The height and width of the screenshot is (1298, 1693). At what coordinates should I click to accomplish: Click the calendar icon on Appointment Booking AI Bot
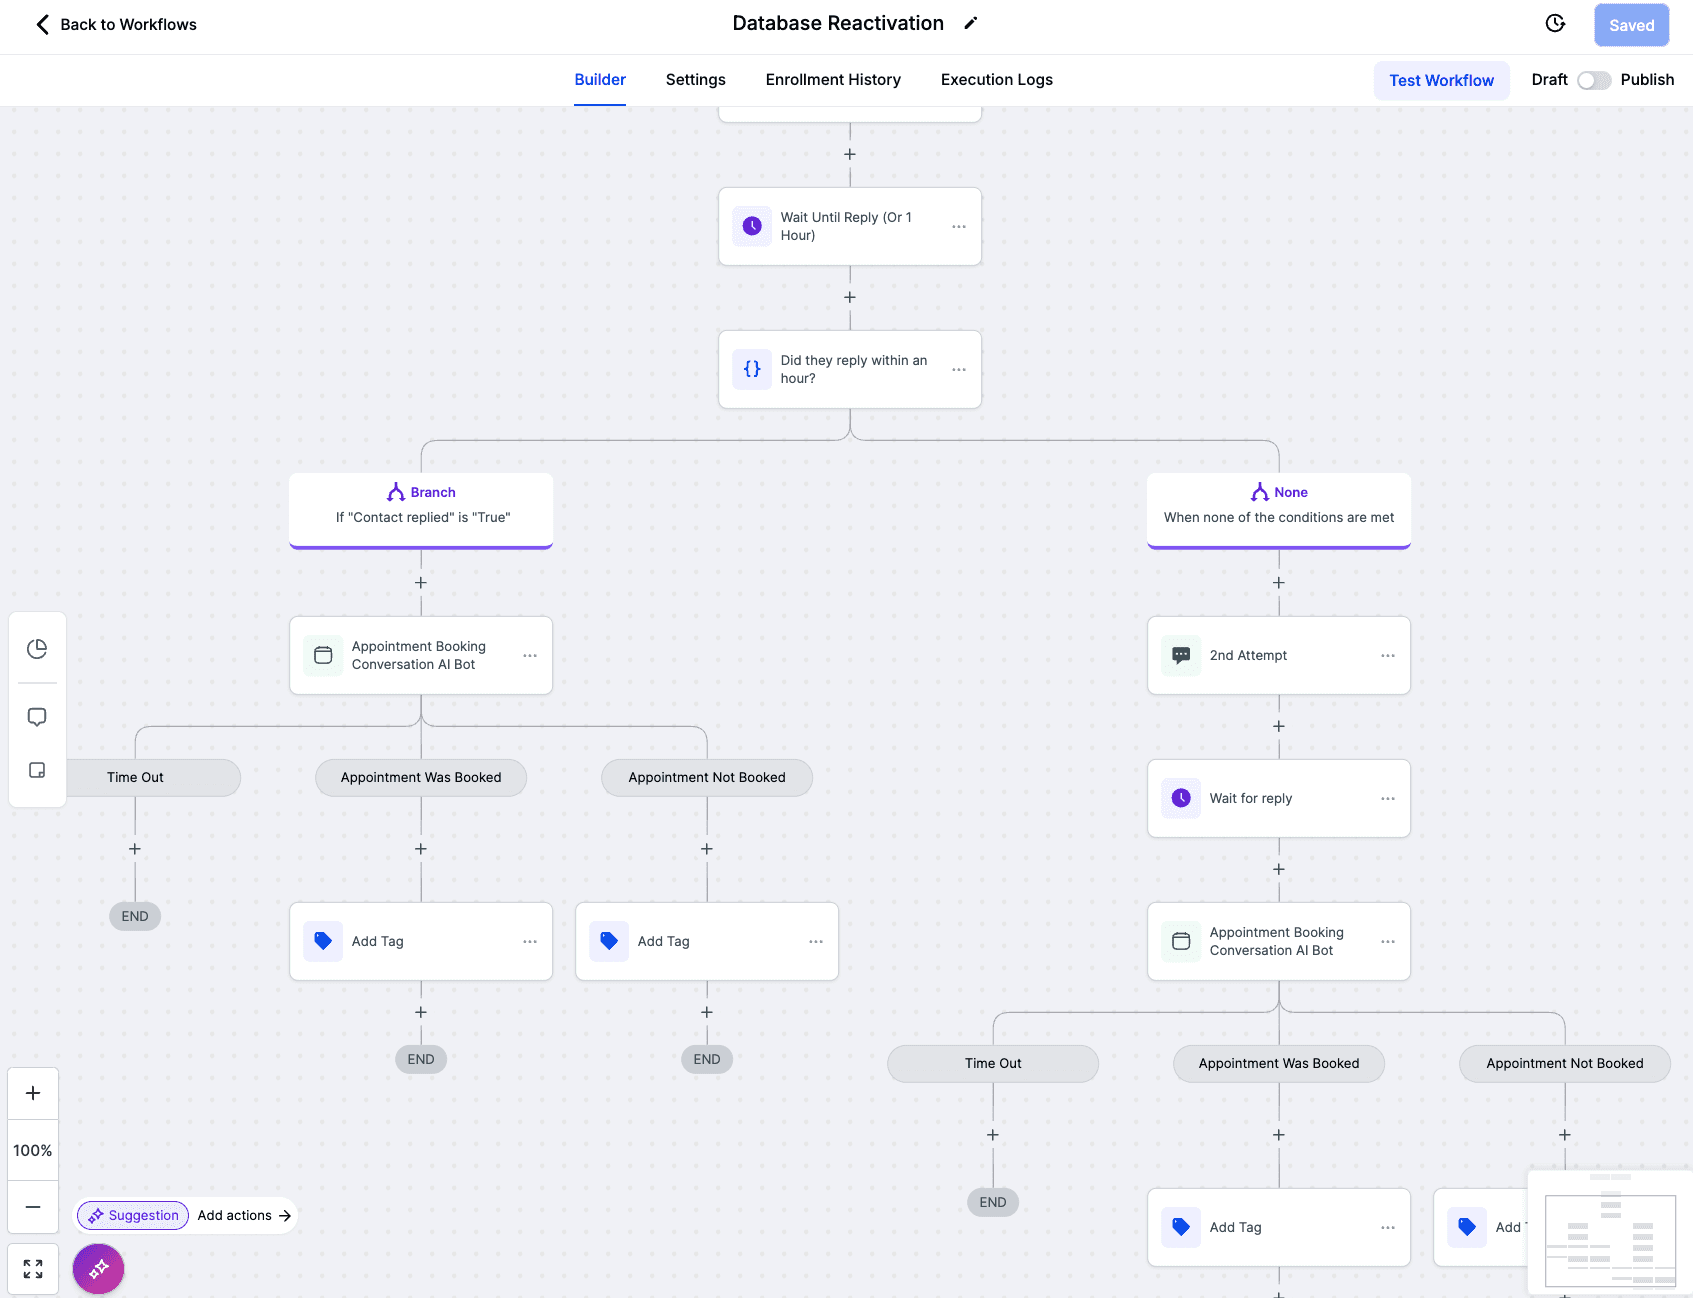tap(322, 655)
